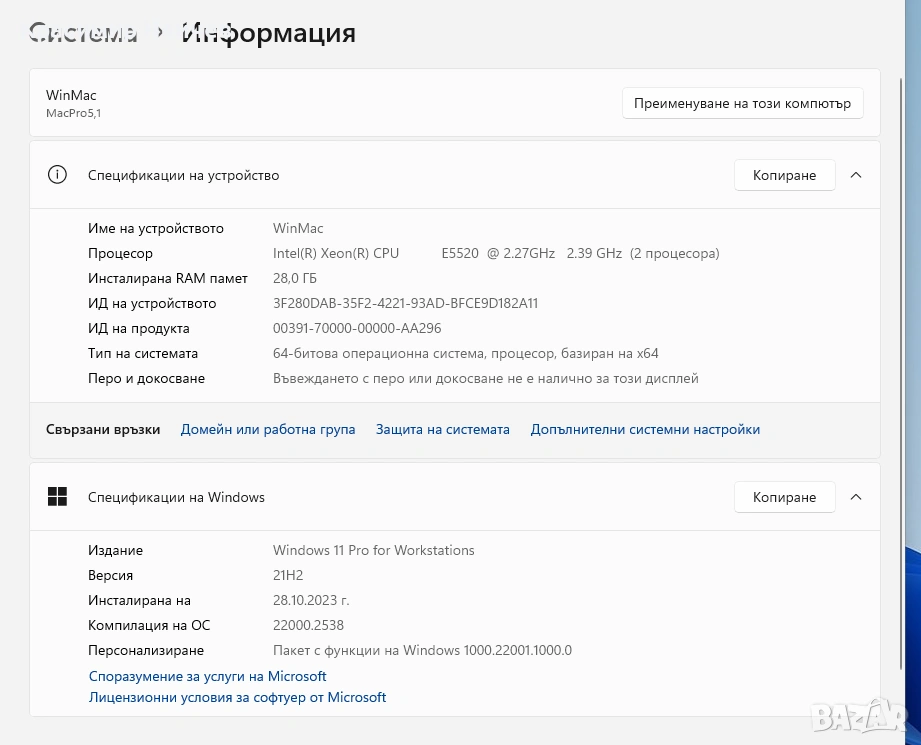Open Лицензионни условия за софтуер от Microsoft

(x=237, y=697)
